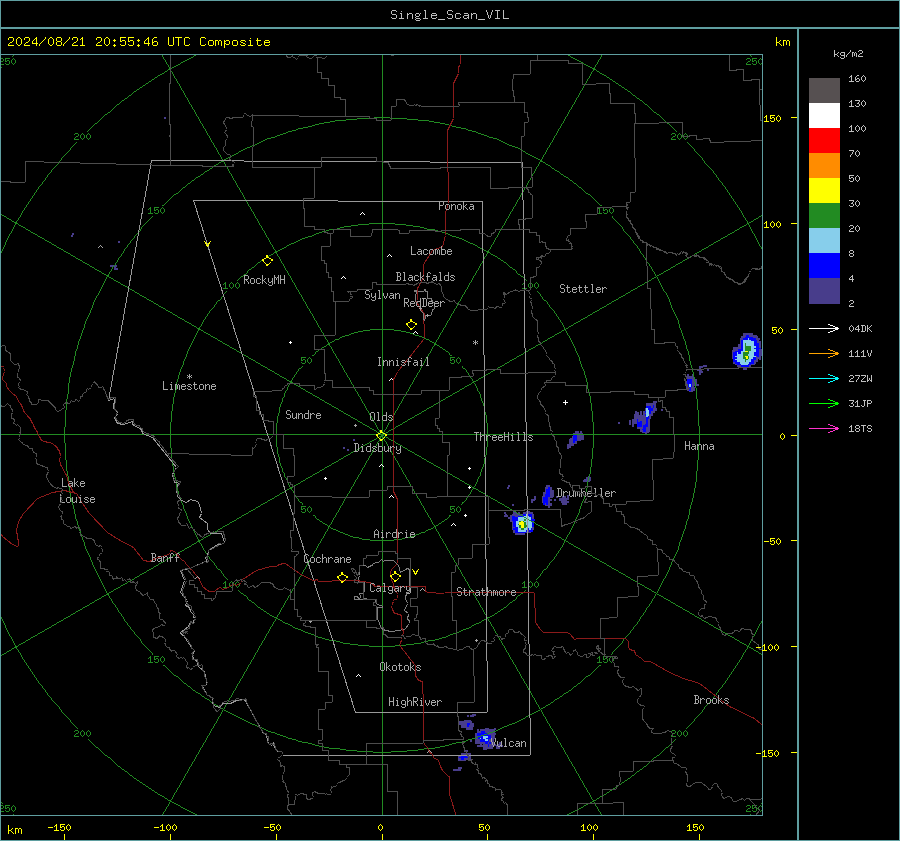Select the purple 2–4 legend swatch

[x=824, y=291]
